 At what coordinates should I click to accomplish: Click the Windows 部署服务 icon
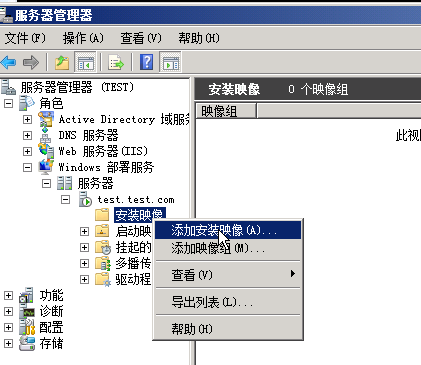click(x=46, y=167)
